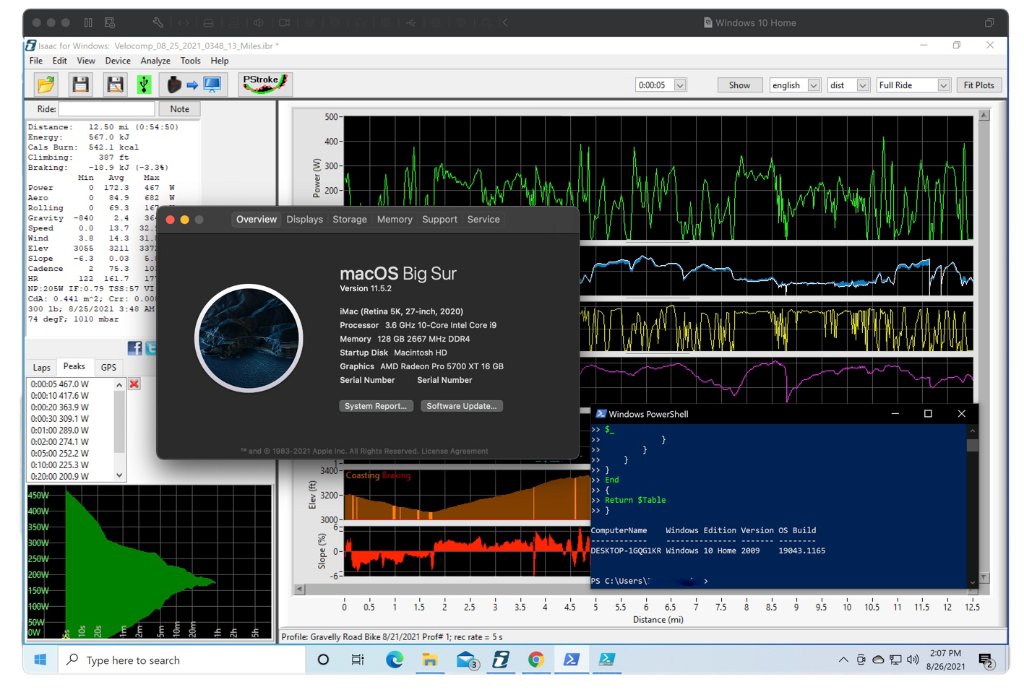Click plot horizontal scrollbar left arrow

tap(299, 589)
